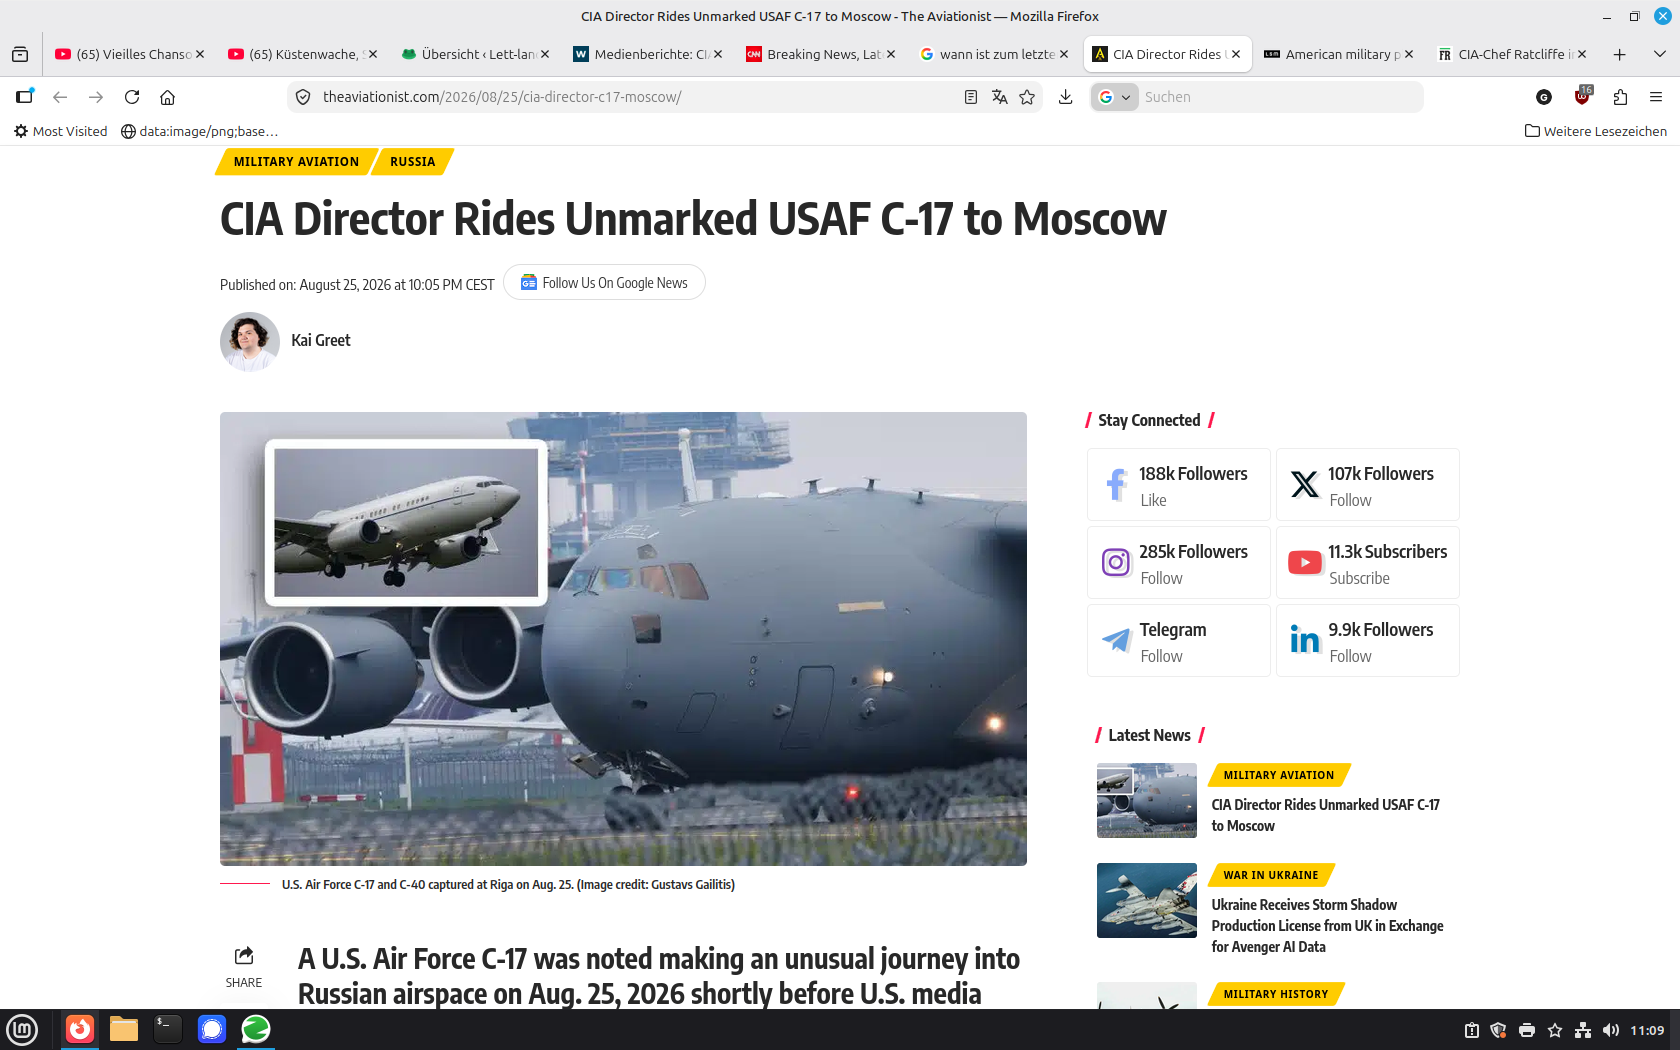Open the sidebar toggle icon
The image size is (1680, 1050).
pos(24,97)
